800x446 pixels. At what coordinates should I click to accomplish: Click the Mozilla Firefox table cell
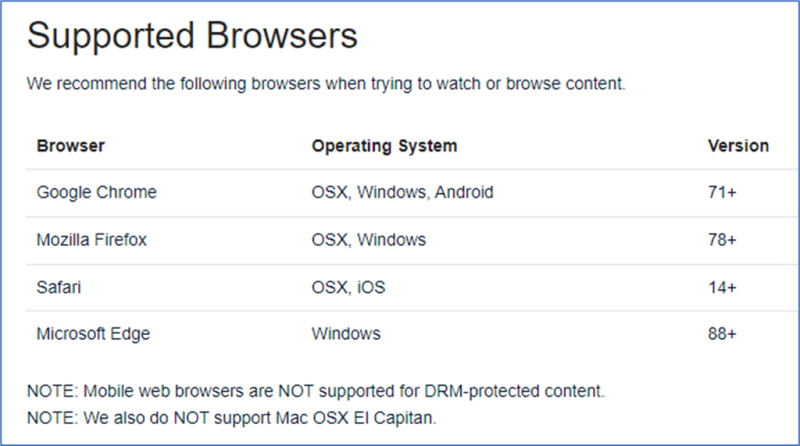click(x=91, y=239)
